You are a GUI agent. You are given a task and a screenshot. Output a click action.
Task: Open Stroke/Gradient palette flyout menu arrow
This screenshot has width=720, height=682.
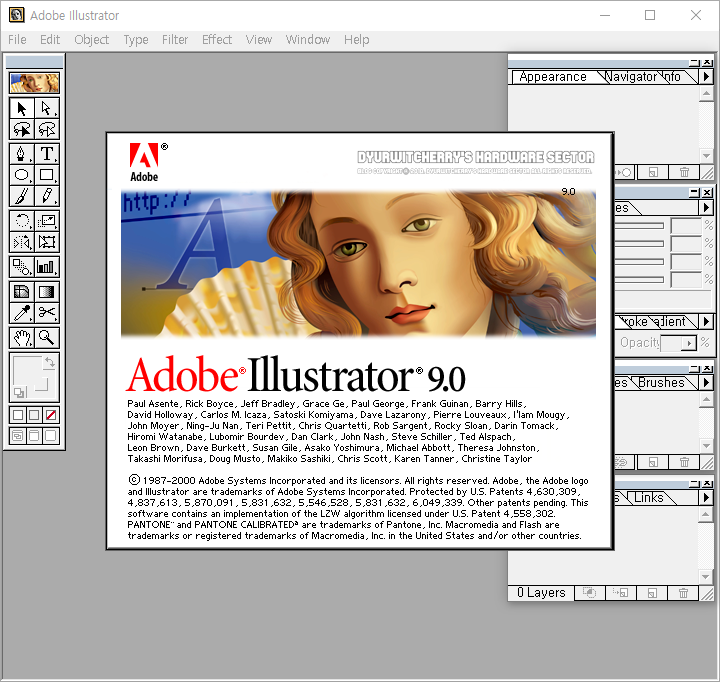pos(706,321)
